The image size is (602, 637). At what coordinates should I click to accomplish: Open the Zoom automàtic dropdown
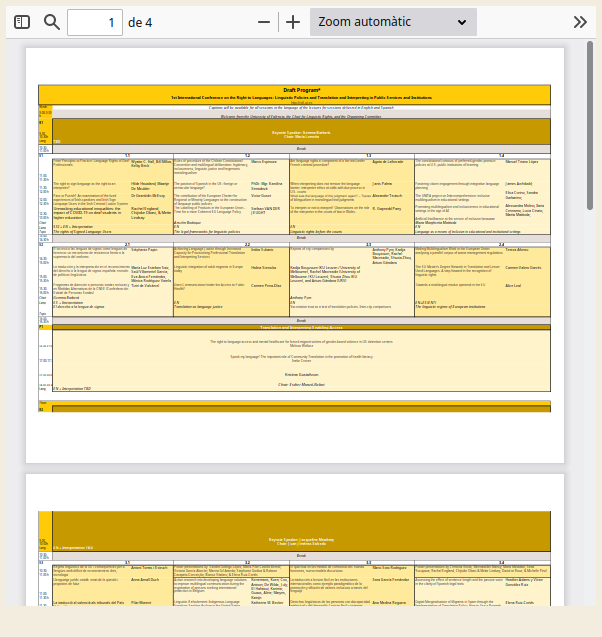click(392, 22)
